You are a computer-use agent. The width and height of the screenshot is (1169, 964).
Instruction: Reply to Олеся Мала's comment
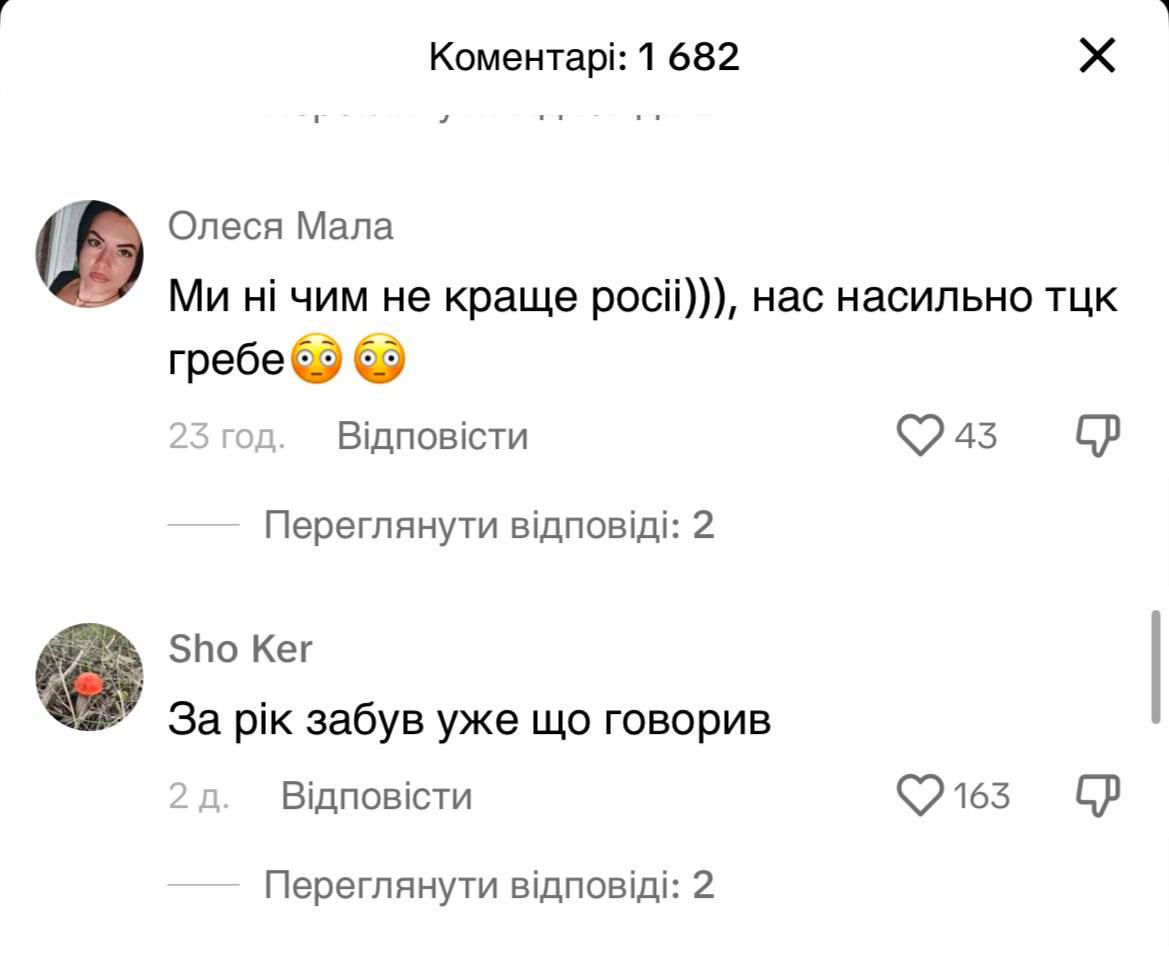click(432, 437)
